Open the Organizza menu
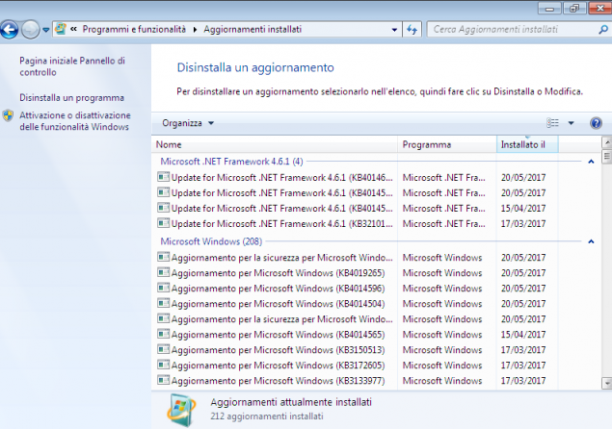This screenshot has height=429, width=612. (188, 123)
